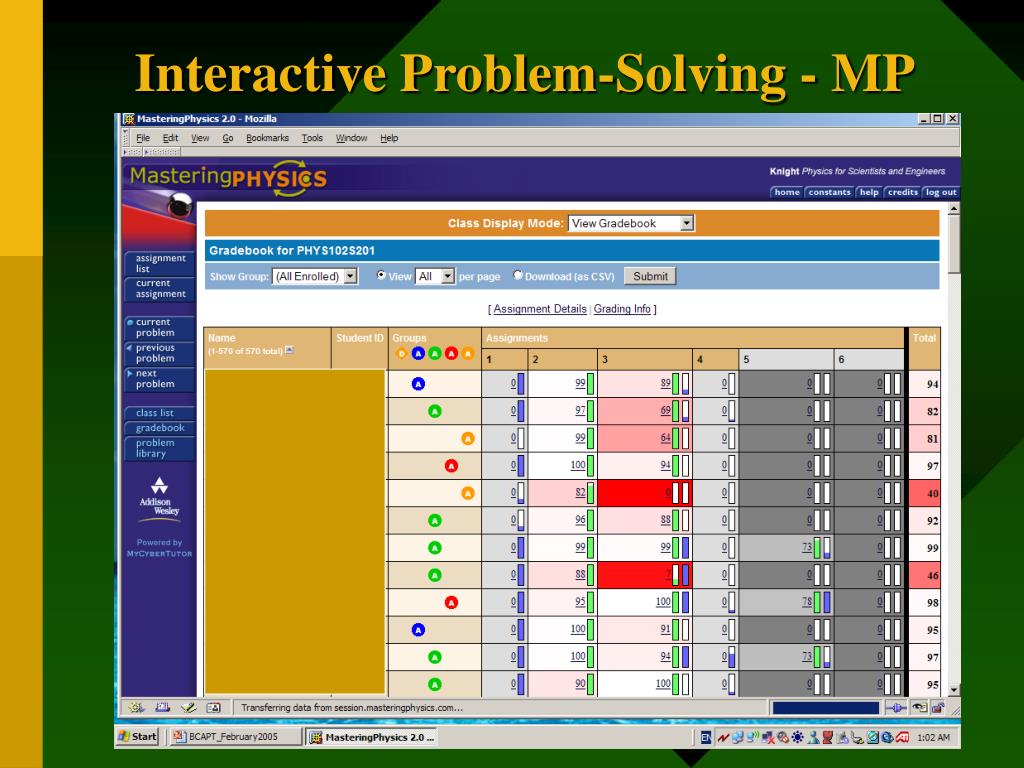
Task: Open Mail & Newsgroups status bar icon
Action: [x=163, y=707]
